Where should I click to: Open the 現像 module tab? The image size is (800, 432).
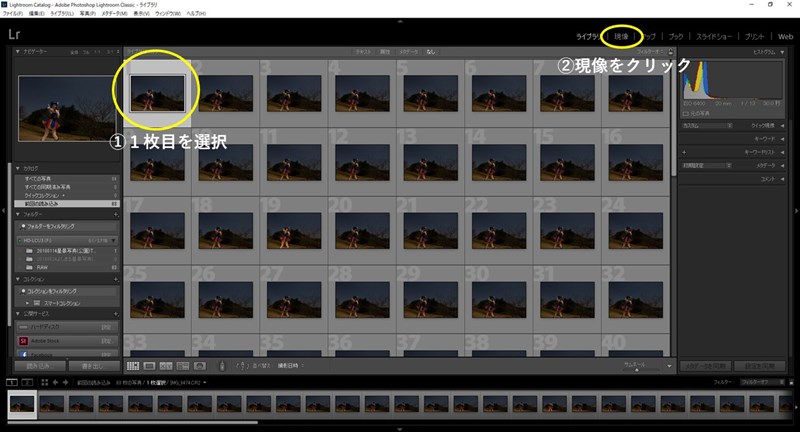click(x=621, y=37)
